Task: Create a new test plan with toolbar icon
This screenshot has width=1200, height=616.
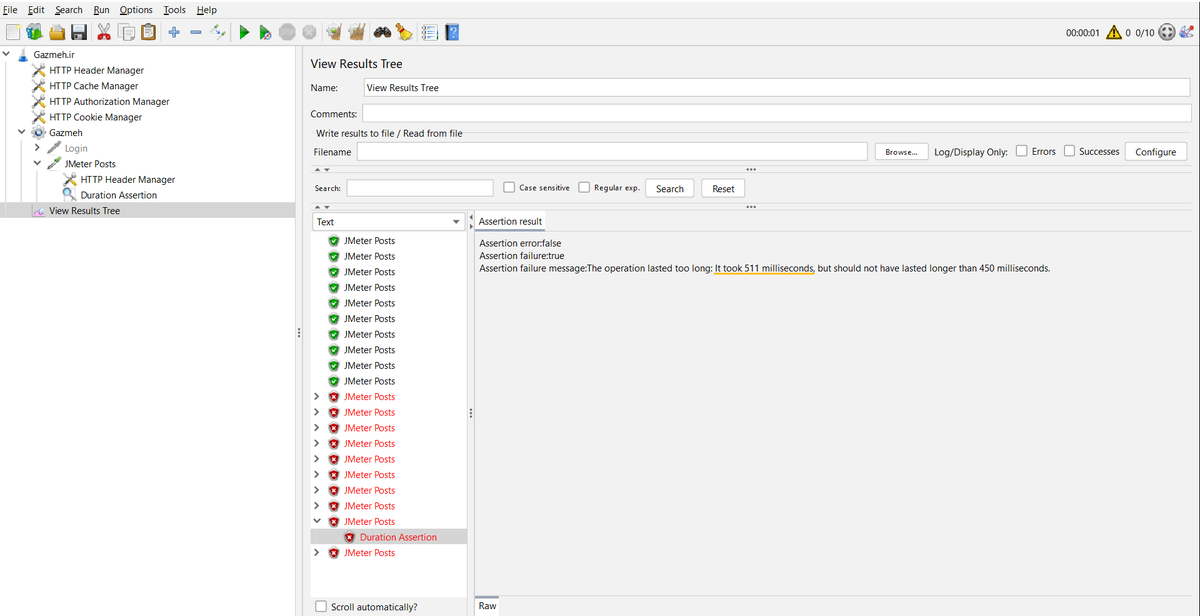Action: pyautogui.click(x=13, y=32)
